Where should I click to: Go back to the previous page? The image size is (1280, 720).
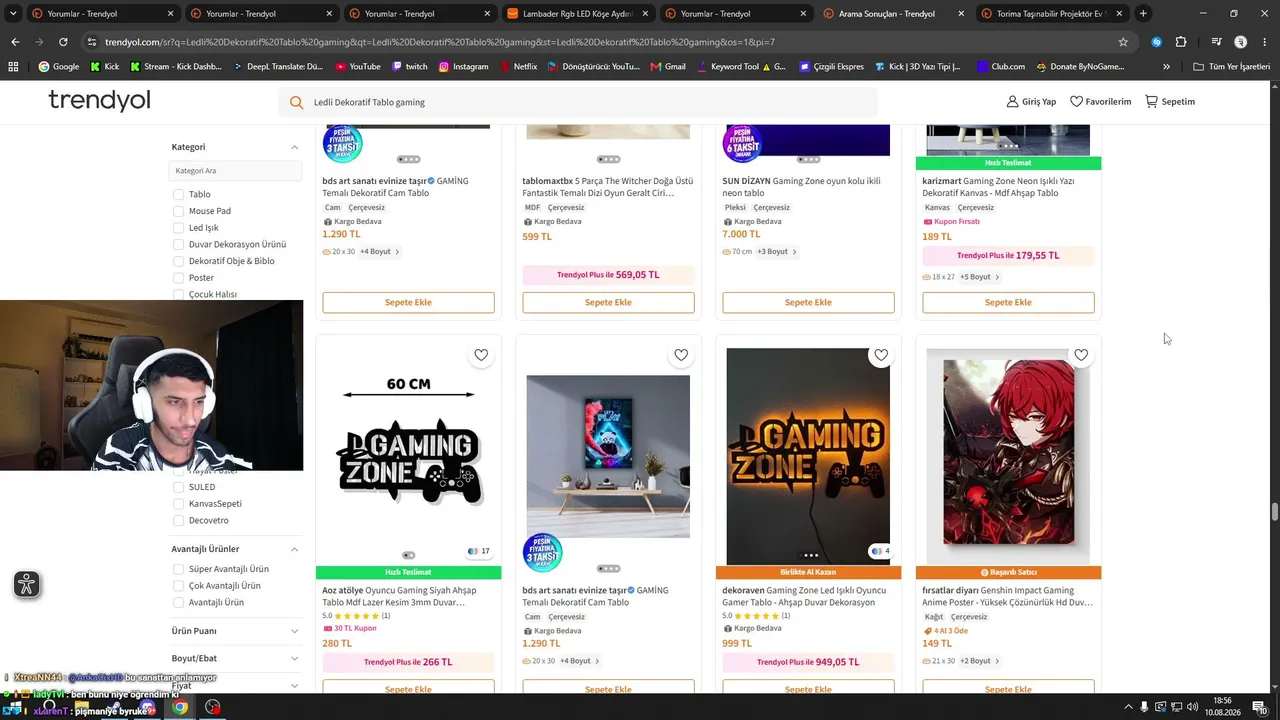click(x=15, y=42)
